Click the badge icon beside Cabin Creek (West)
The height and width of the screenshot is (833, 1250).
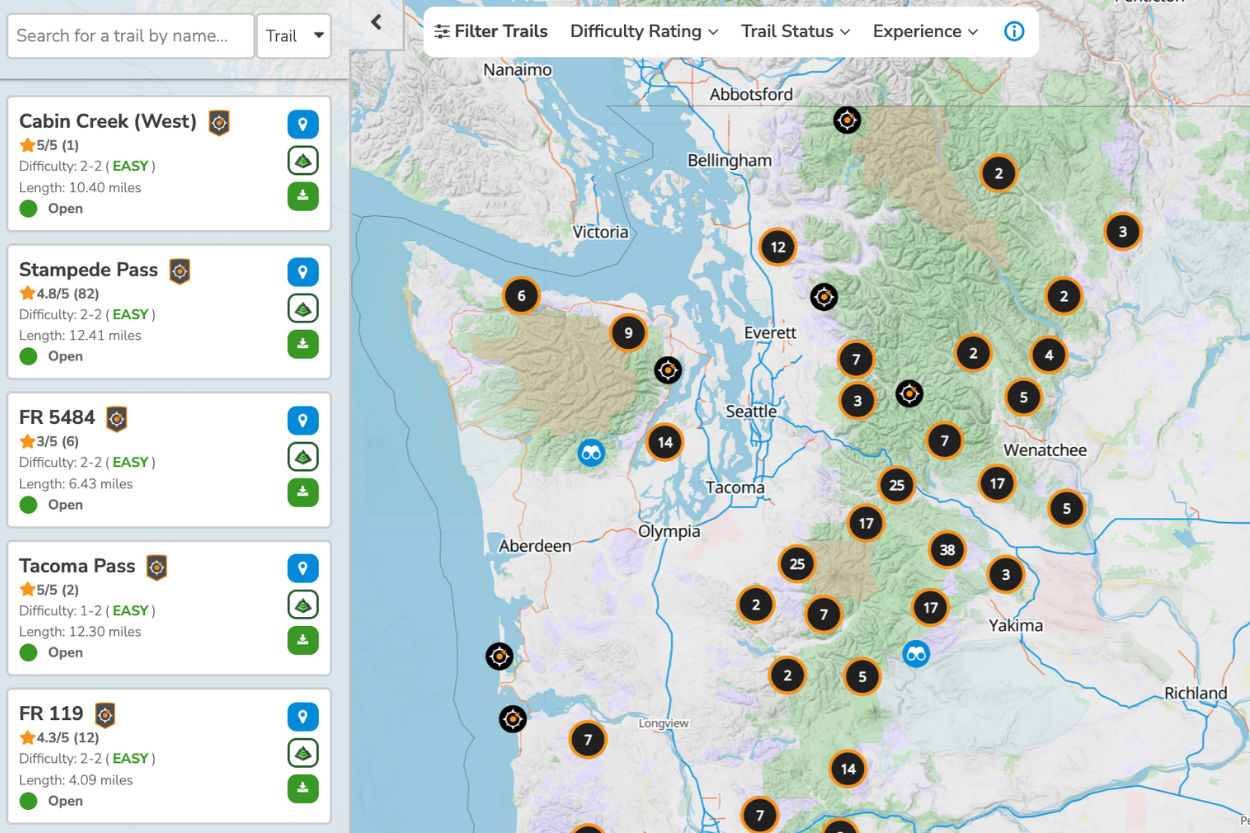tap(219, 122)
